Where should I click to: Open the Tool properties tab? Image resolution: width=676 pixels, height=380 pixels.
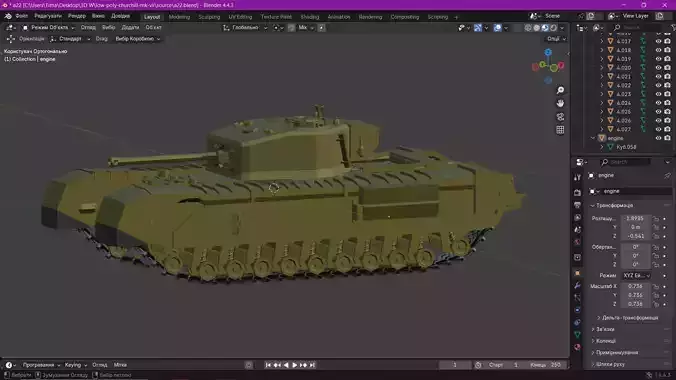(578, 177)
